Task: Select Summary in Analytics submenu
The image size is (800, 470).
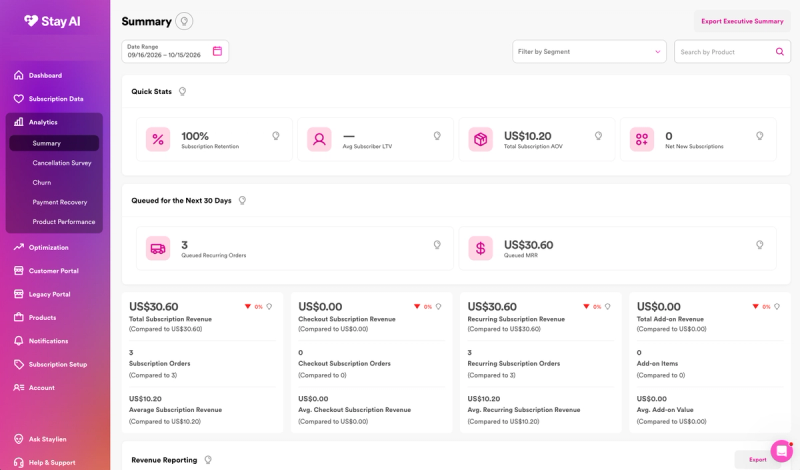Action: (x=54, y=143)
